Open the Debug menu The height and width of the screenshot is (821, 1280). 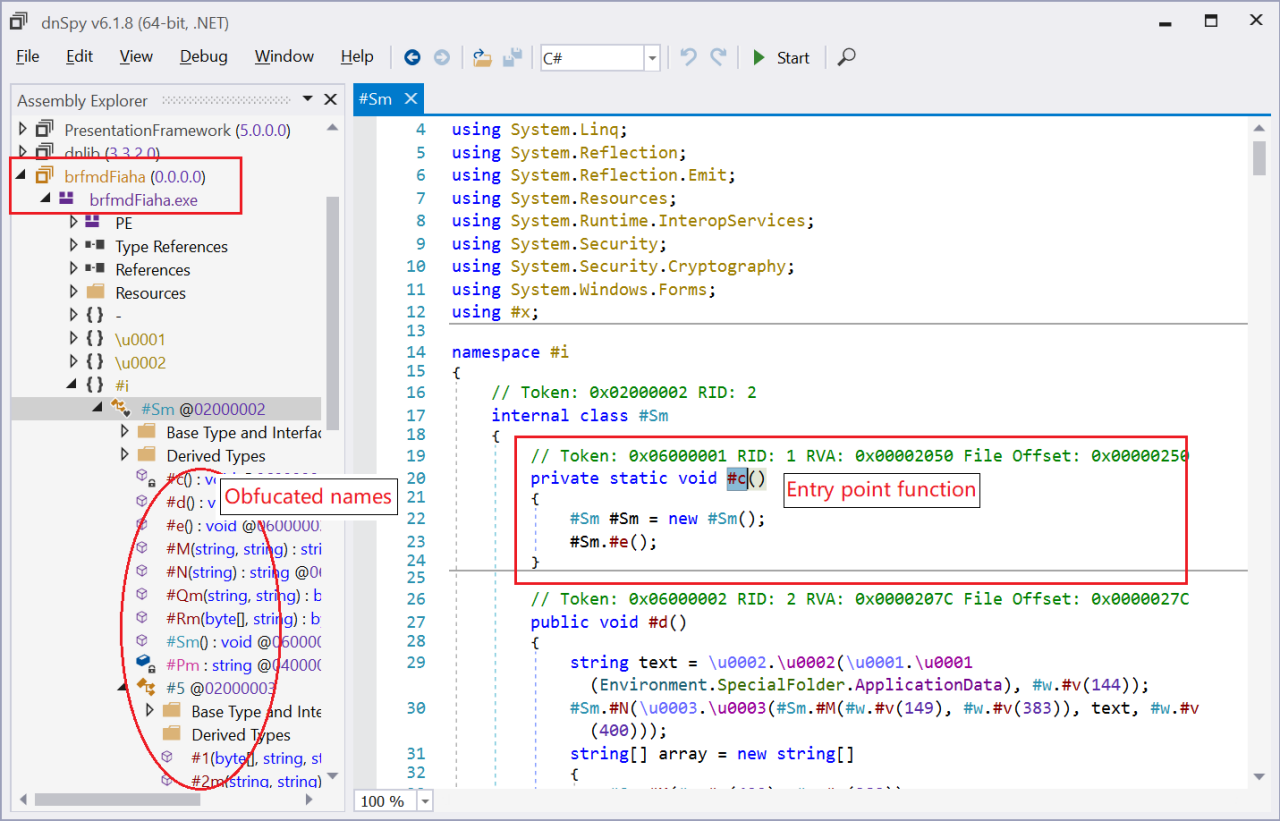(x=203, y=57)
